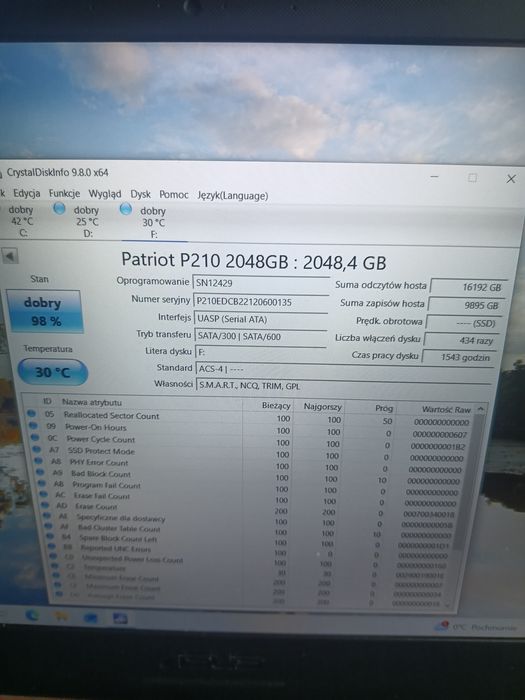Click power-on count value 434 razy
This screenshot has width=525, height=700.
460,340
